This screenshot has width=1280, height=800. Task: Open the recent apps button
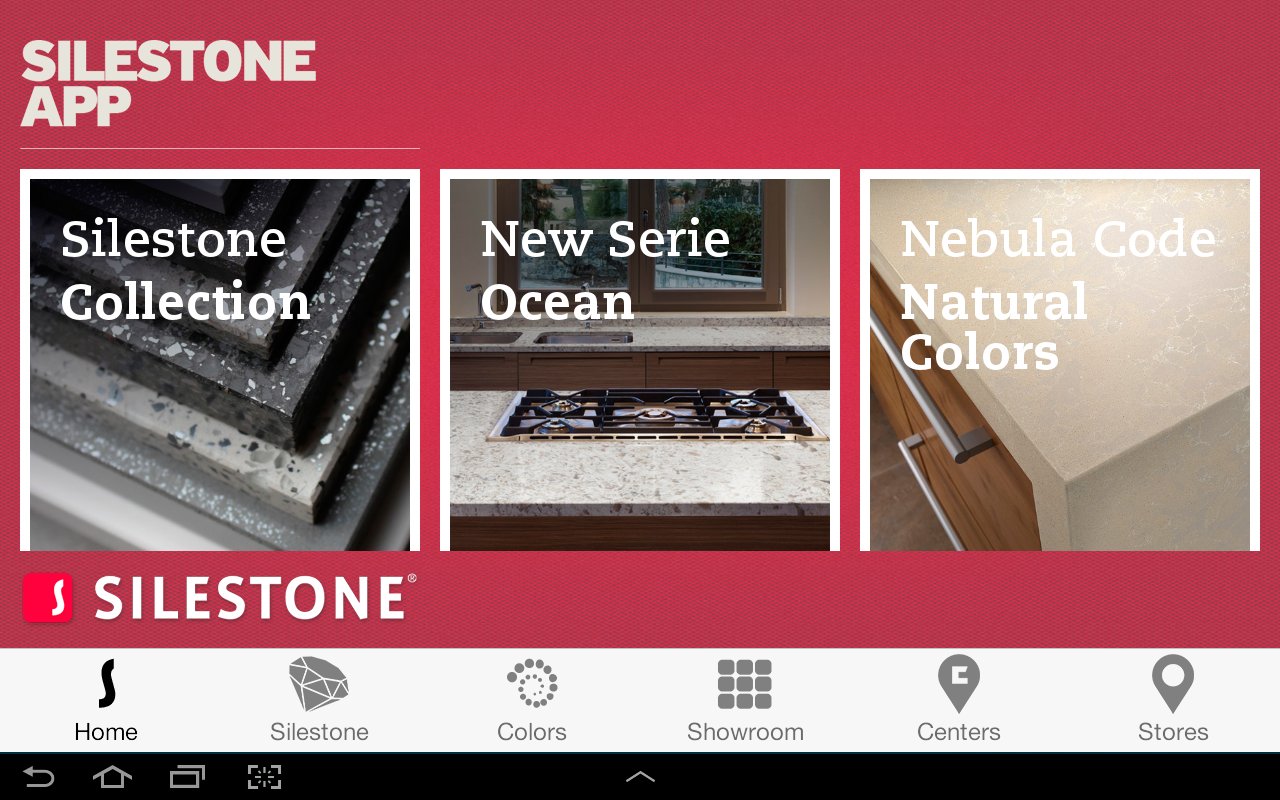coord(187,777)
